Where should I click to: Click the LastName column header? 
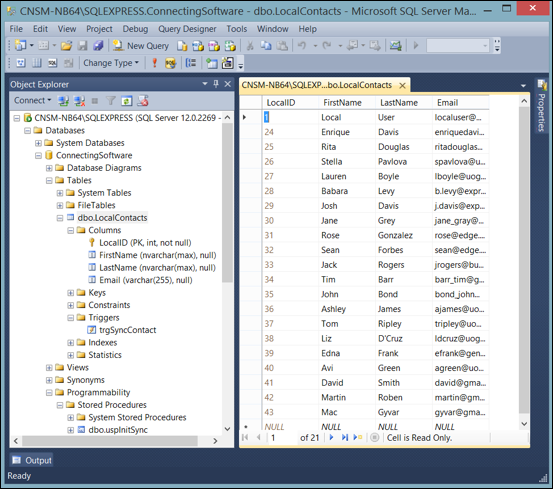coord(403,103)
